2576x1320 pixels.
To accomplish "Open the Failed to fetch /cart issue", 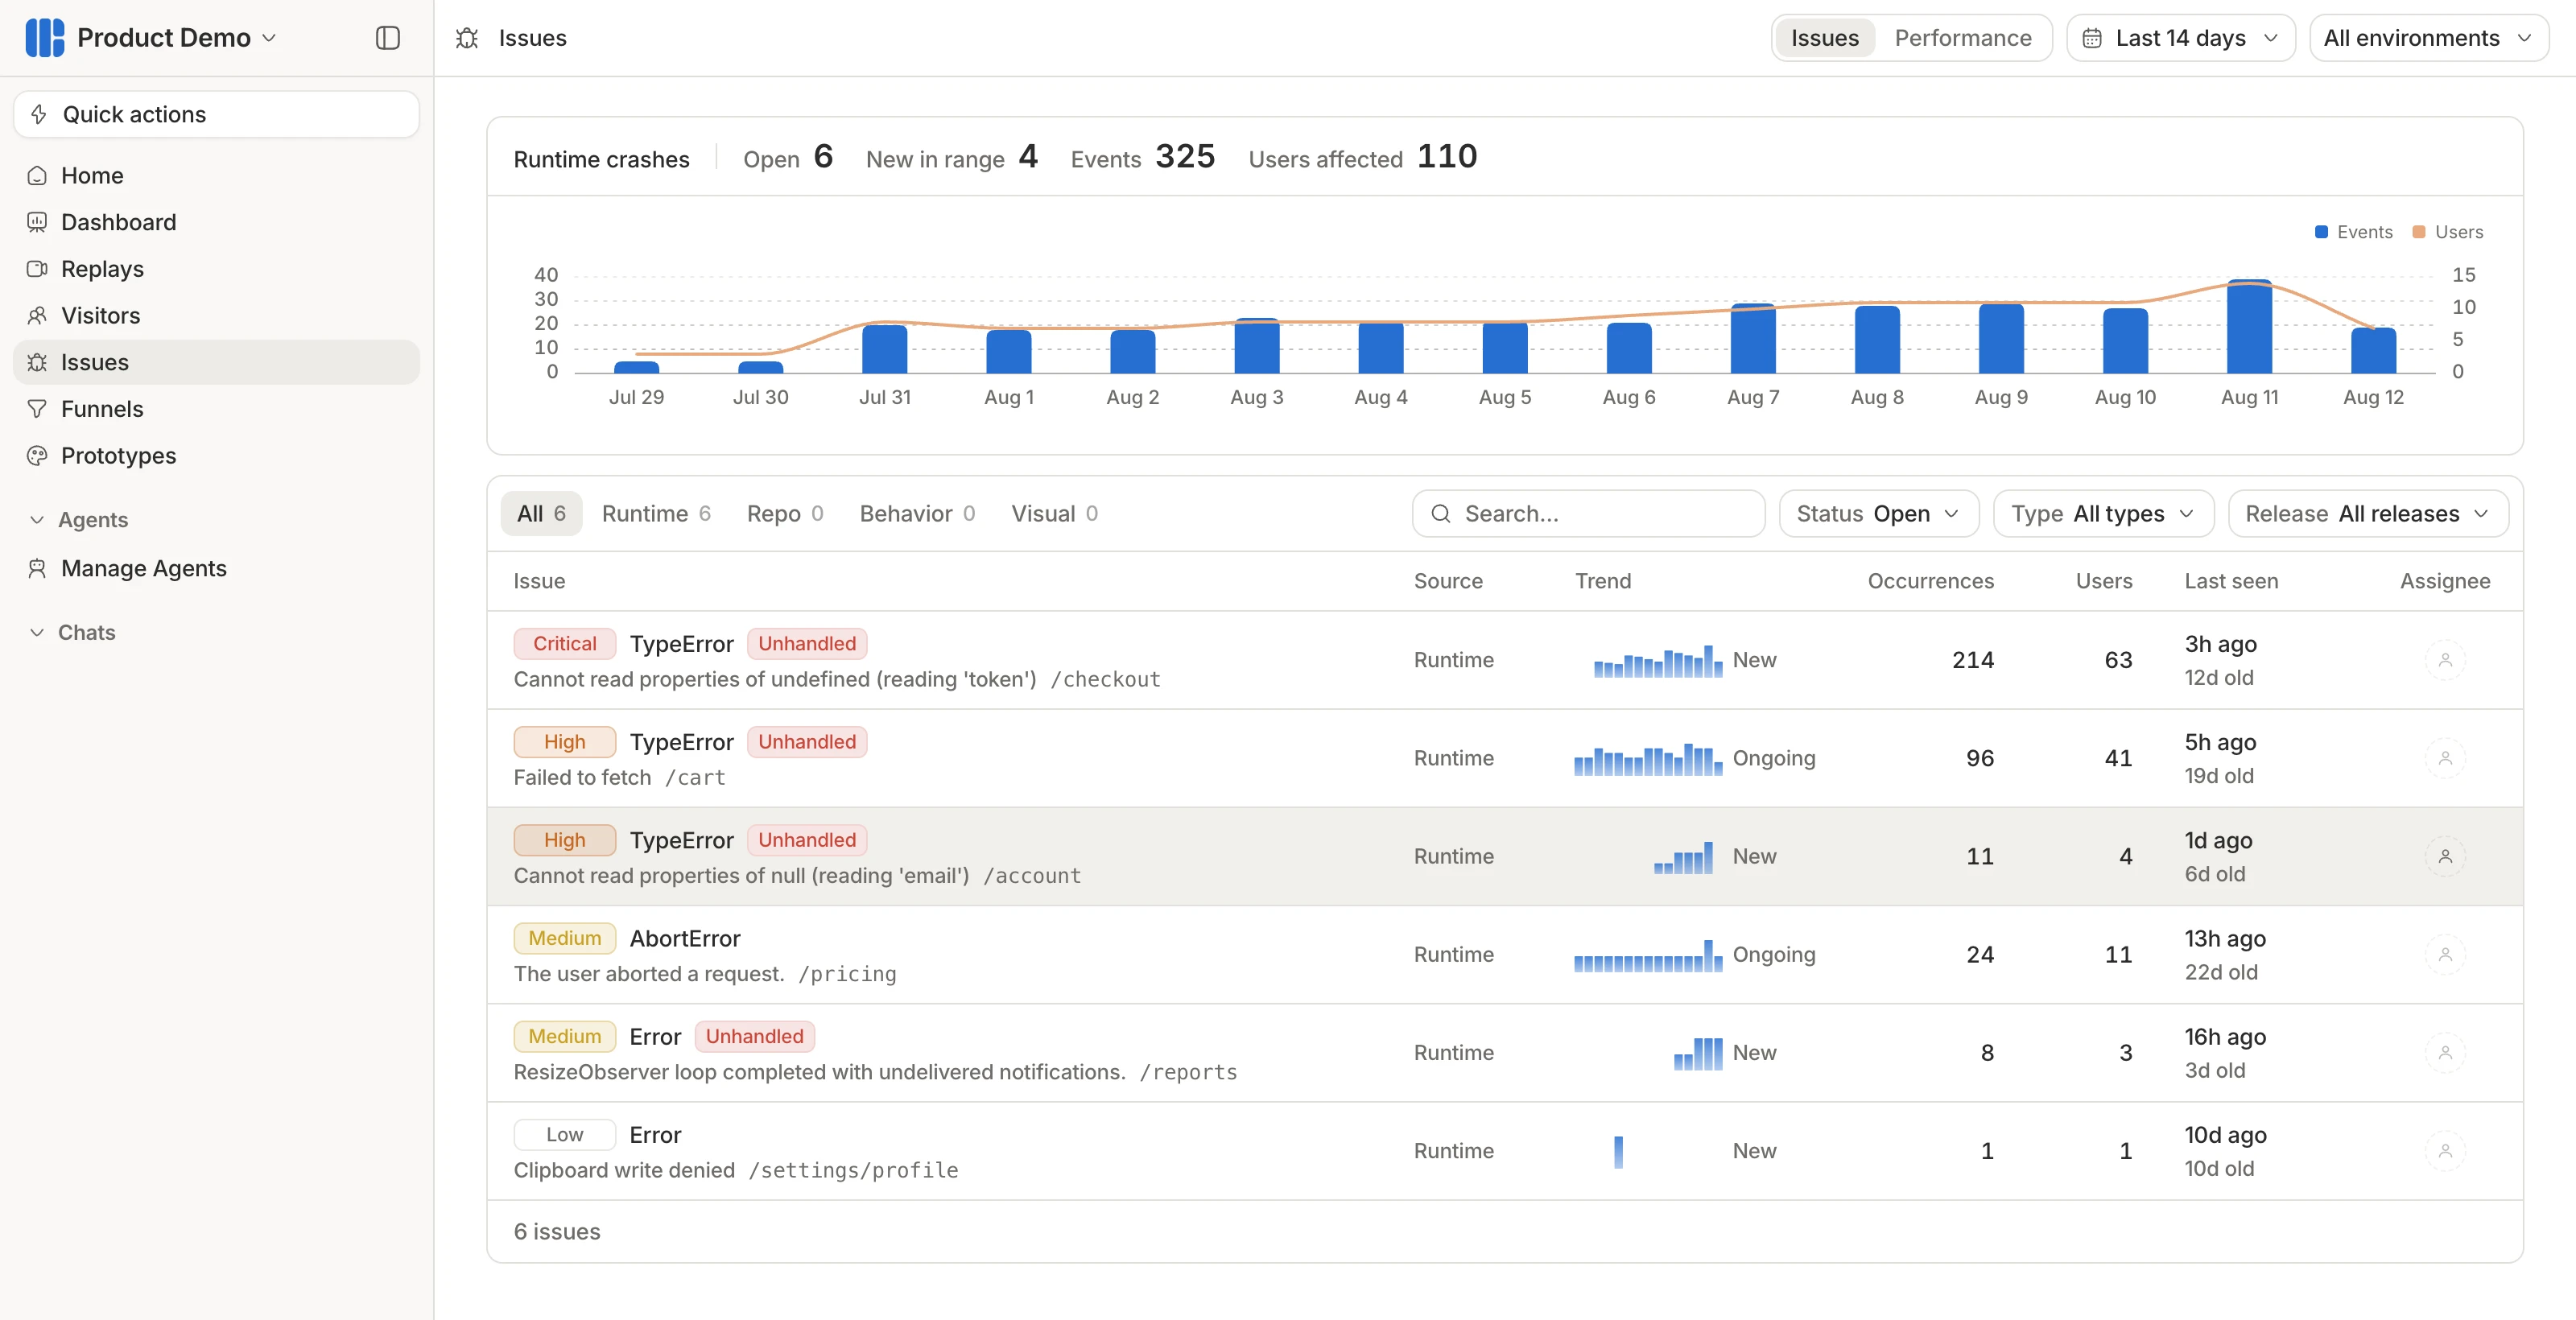I will click(x=1504, y=758).
